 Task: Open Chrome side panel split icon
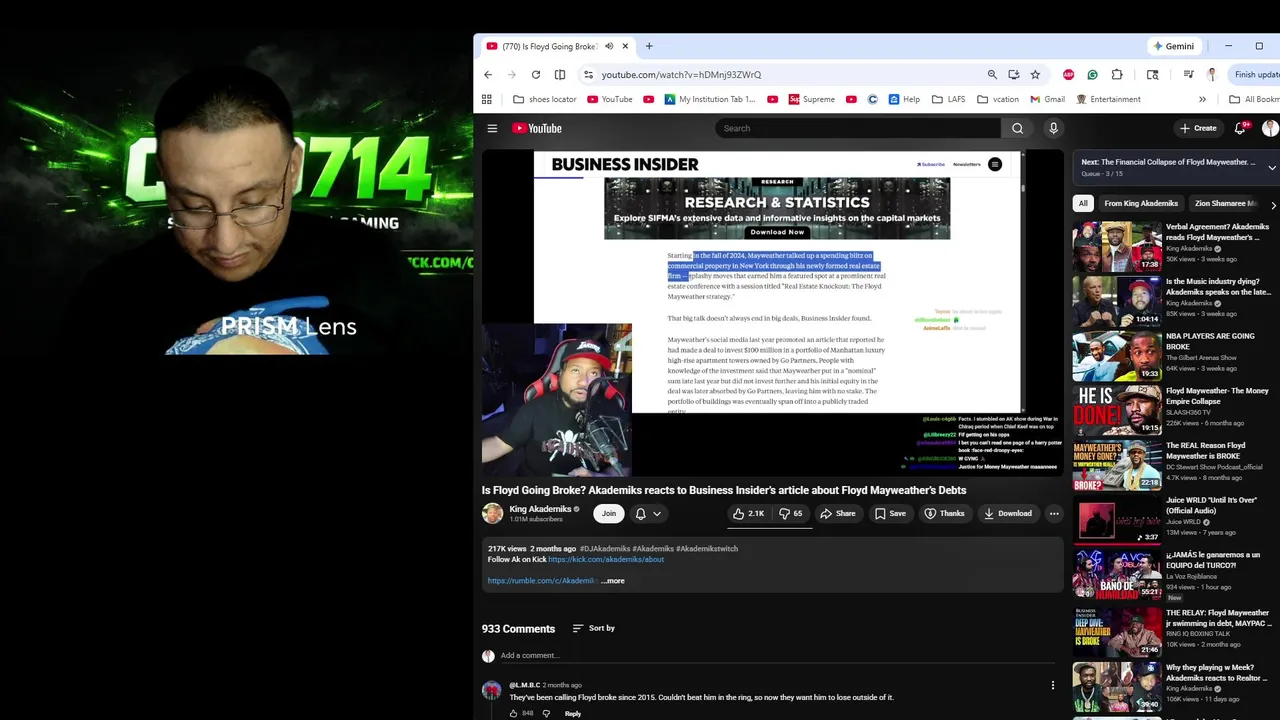click(x=560, y=74)
